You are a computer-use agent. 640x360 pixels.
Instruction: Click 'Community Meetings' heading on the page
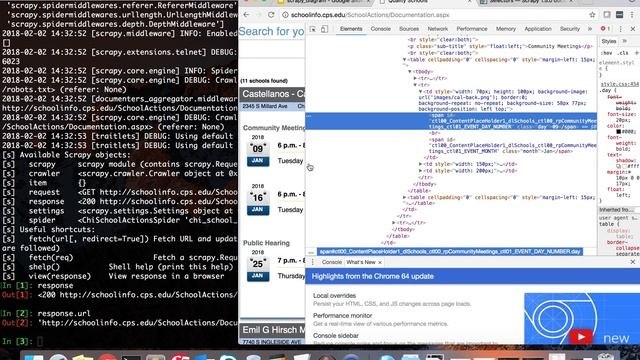pos(274,128)
